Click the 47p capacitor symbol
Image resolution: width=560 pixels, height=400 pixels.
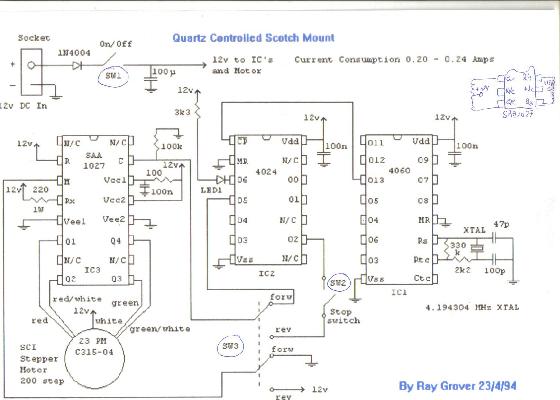point(495,238)
